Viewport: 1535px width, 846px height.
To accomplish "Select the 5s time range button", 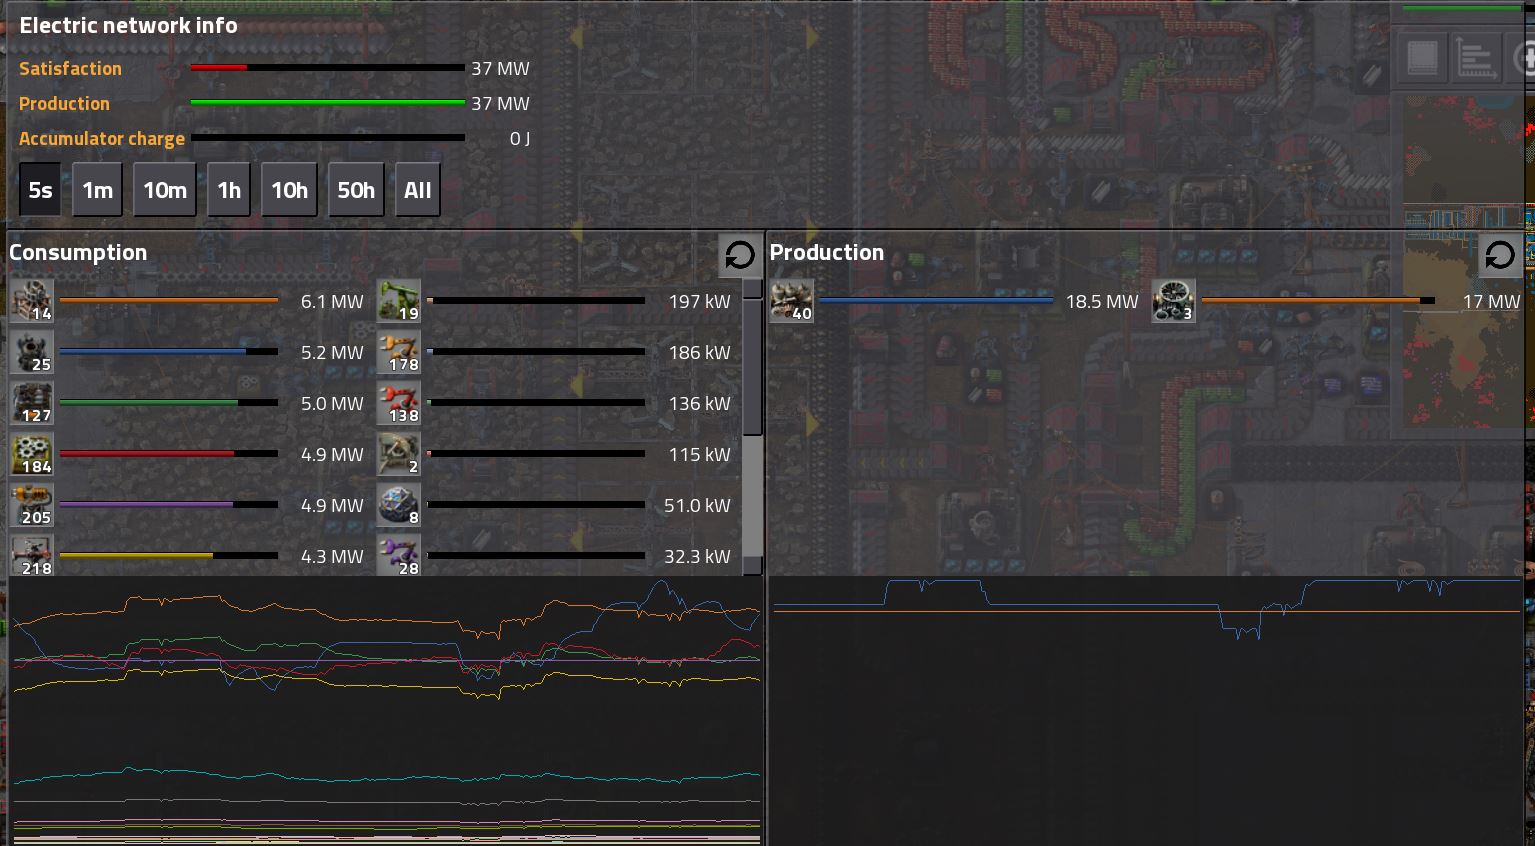I will [x=40, y=190].
